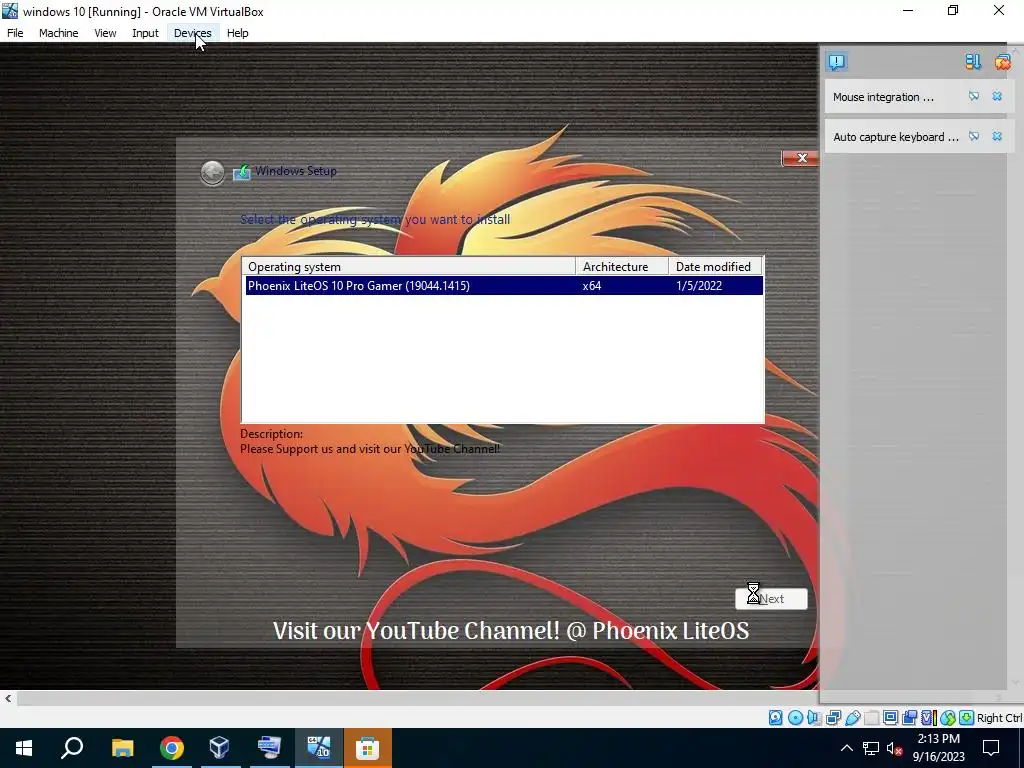1024x768 pixels.
Task: Click the hard disk activity status icon
Action: pyautogui.click(x=775, y=718)
